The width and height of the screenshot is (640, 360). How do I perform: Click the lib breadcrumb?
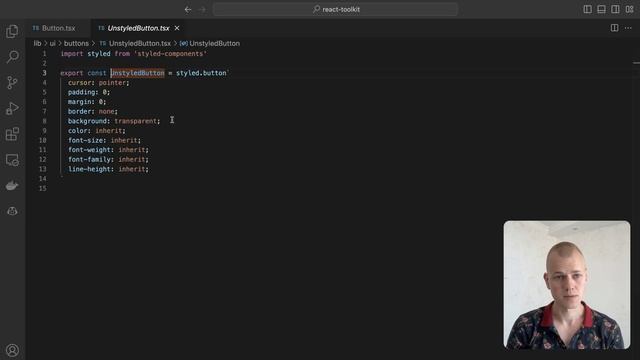click(38, 43)
